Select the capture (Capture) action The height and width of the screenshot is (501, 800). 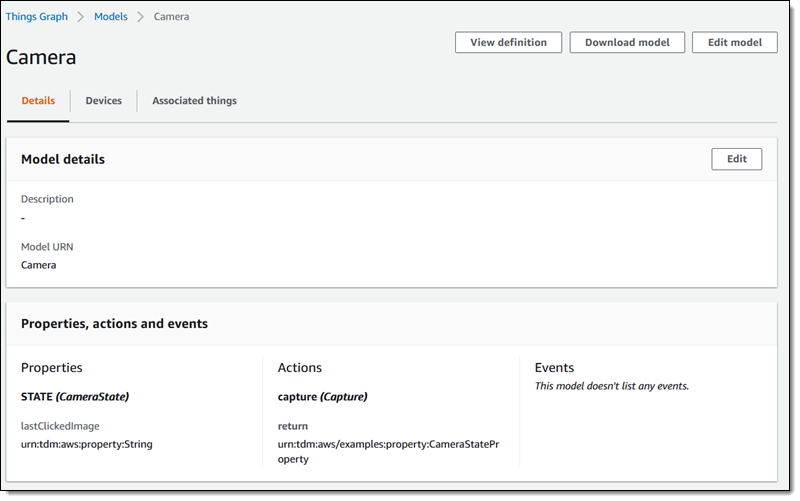[x=322, y=396]
